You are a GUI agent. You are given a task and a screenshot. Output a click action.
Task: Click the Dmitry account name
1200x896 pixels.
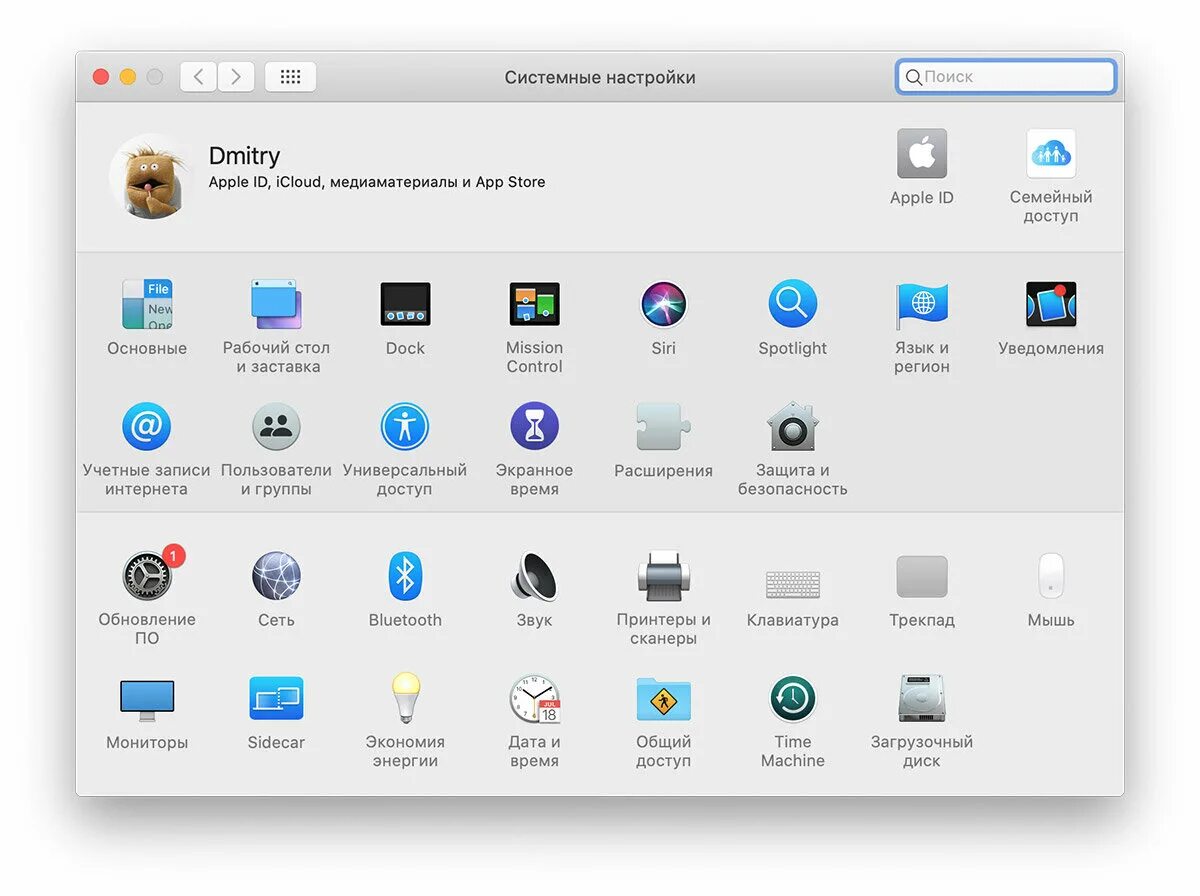pyautogui.click(x=244, y=156)
